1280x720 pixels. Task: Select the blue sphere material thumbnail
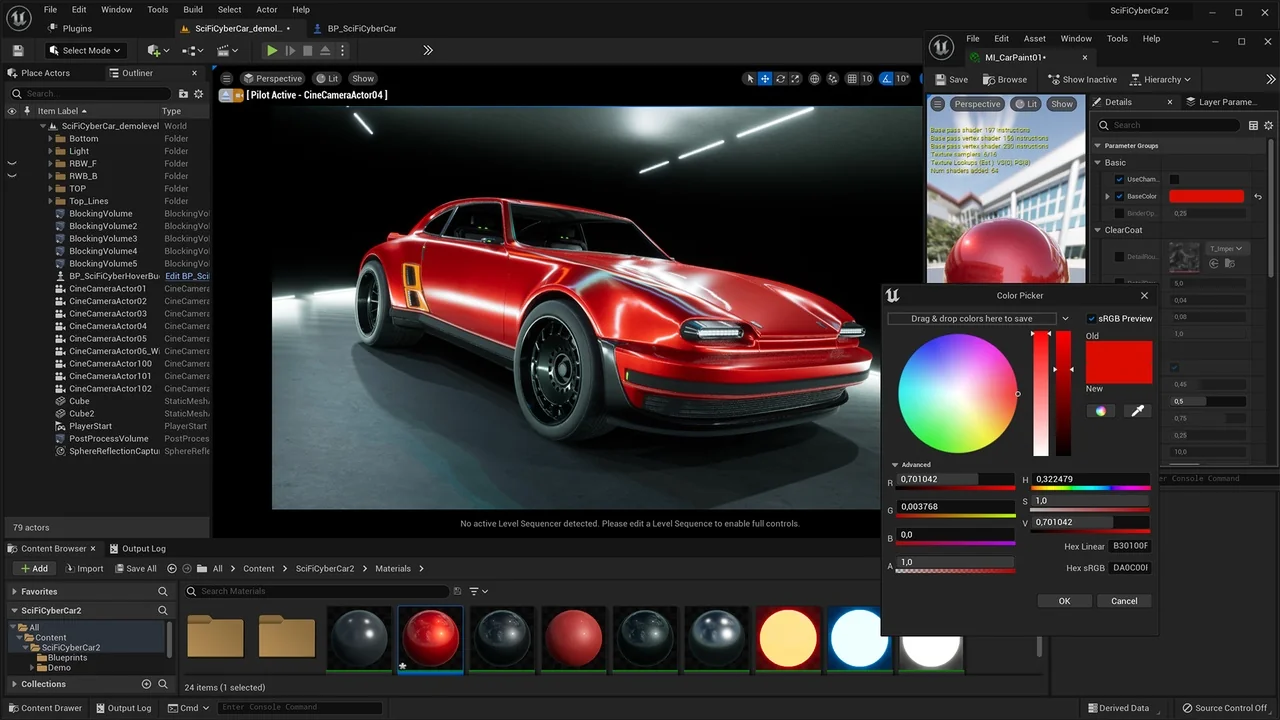pyautogui.click(x=858, y=637)
